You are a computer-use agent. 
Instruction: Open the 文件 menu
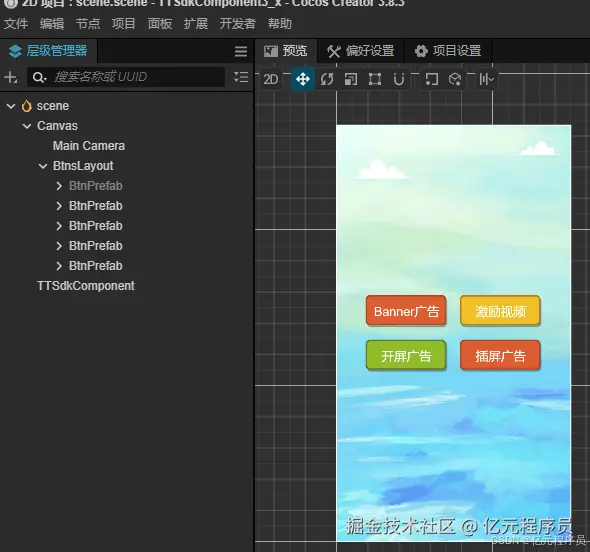(x=16, y=24)
